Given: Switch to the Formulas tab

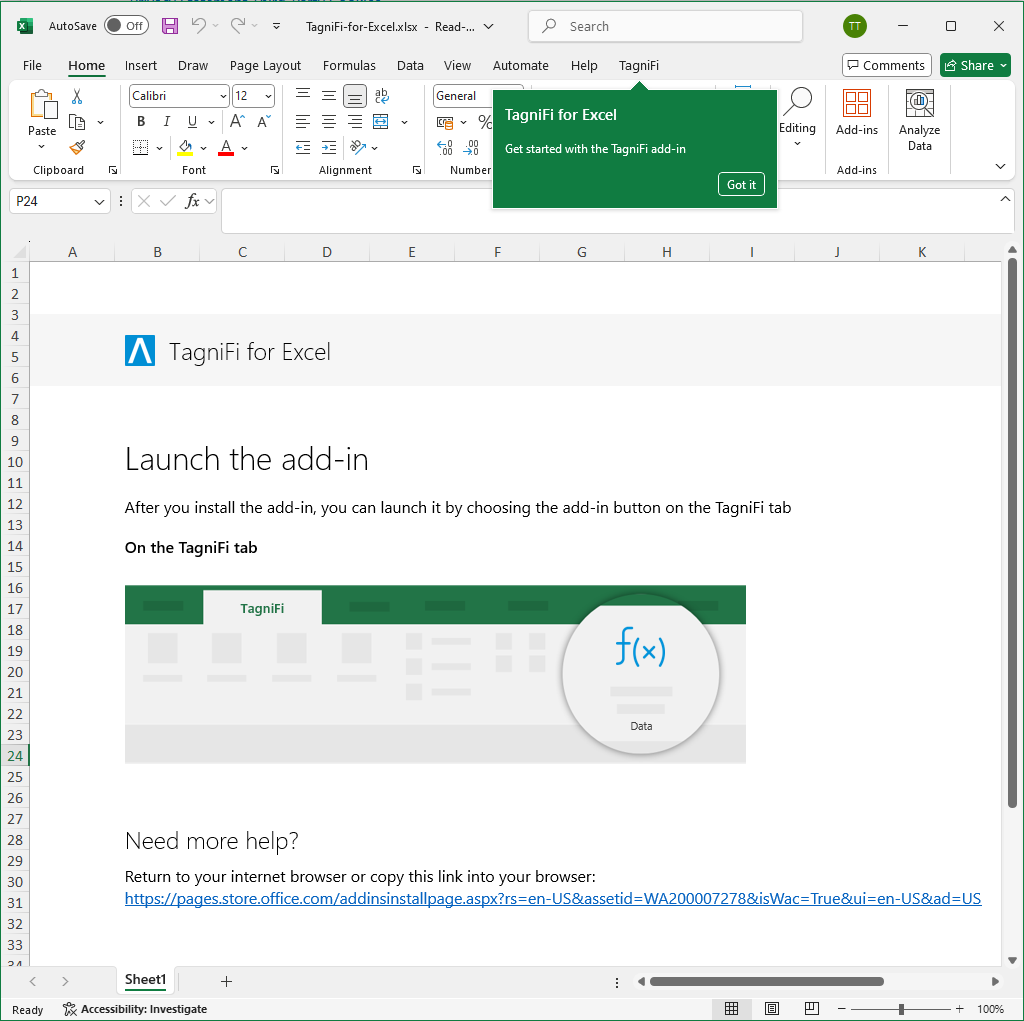Looking at the screenshot, I should (349, 65).
